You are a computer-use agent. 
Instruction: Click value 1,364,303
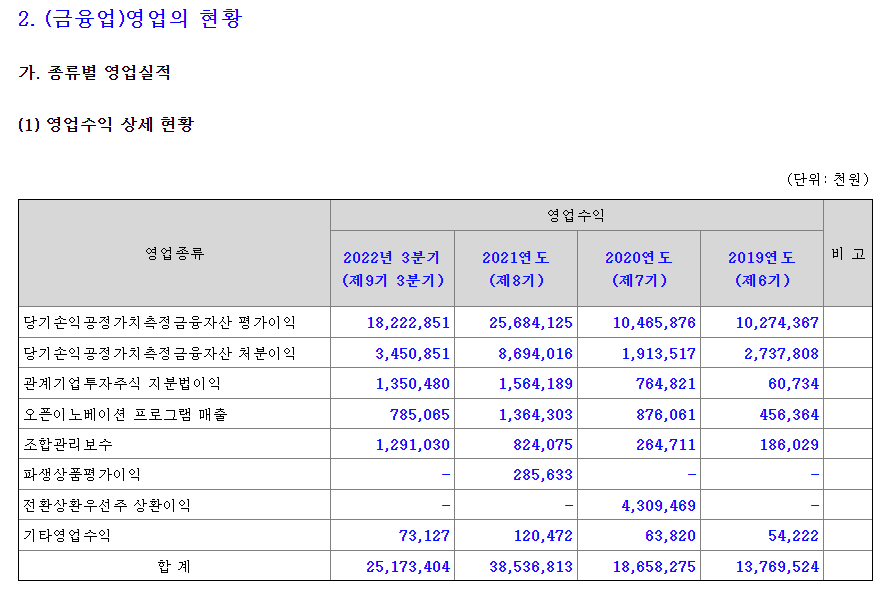coord(536,415)
